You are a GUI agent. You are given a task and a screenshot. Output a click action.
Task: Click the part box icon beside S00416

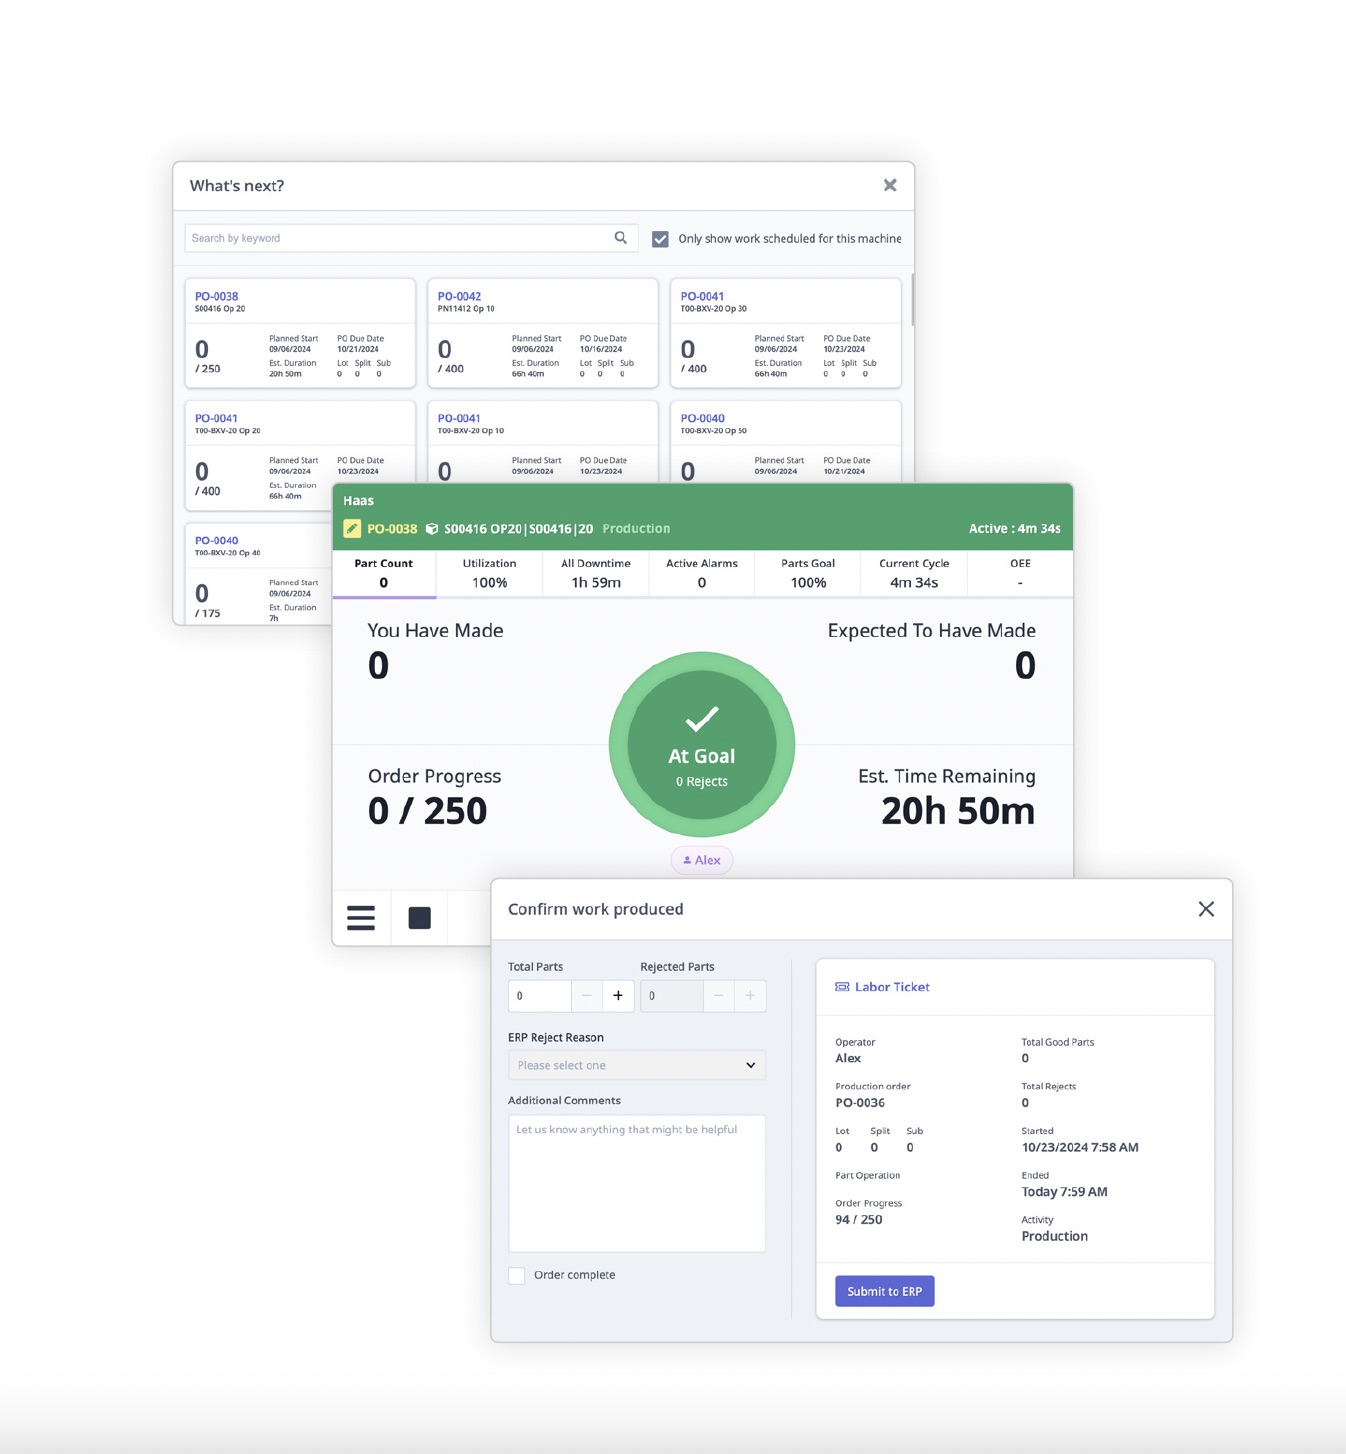pos(432,529)
